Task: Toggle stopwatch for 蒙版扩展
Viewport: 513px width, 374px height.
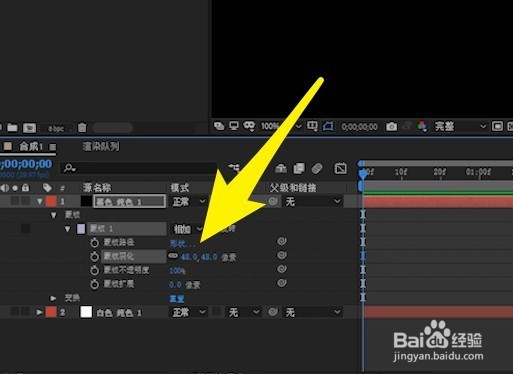Action: pos(94,284)
